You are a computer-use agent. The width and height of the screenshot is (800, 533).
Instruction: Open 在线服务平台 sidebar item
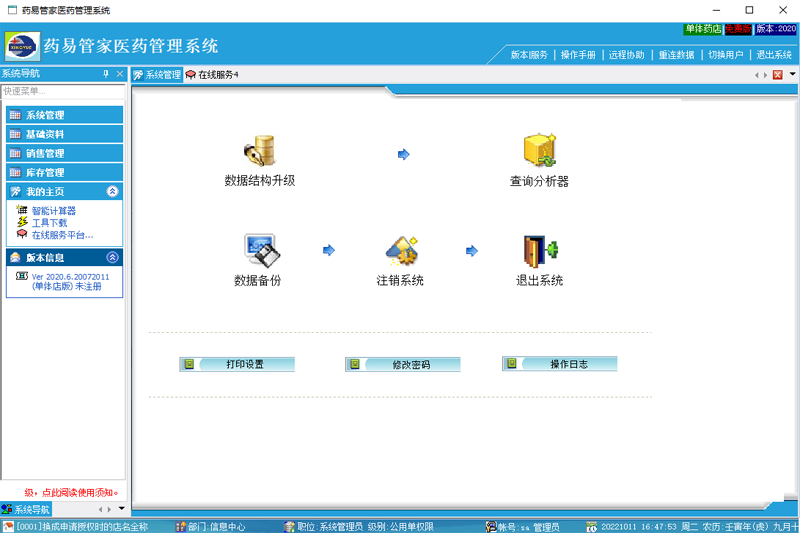(62, 235)
